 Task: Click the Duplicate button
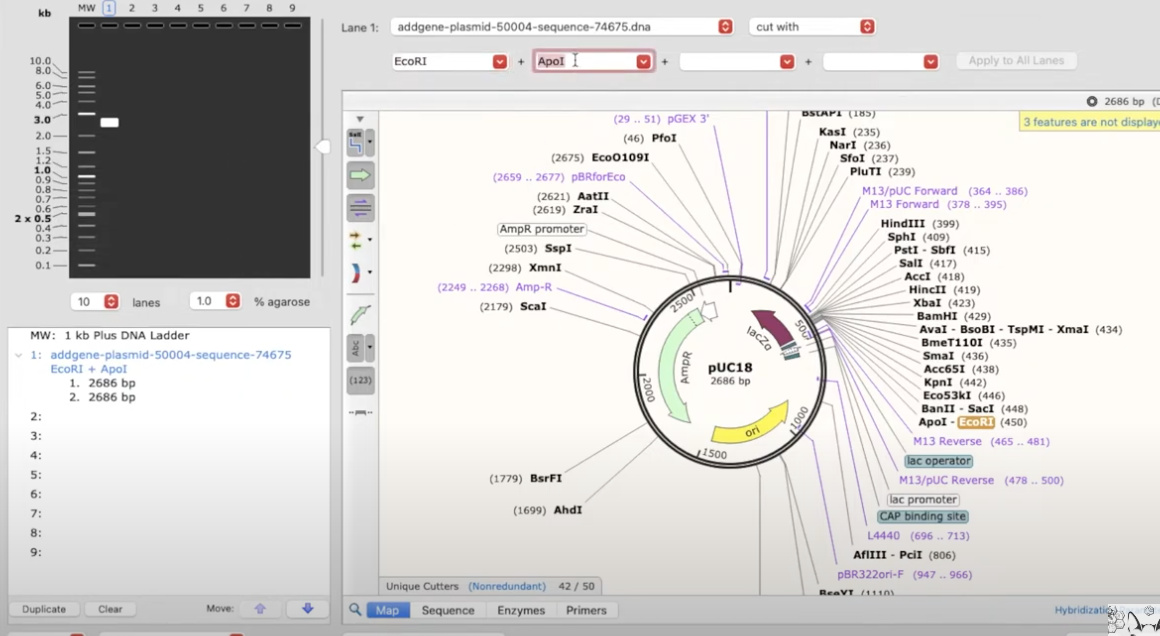pyautogui.click(x=44, y=609)
